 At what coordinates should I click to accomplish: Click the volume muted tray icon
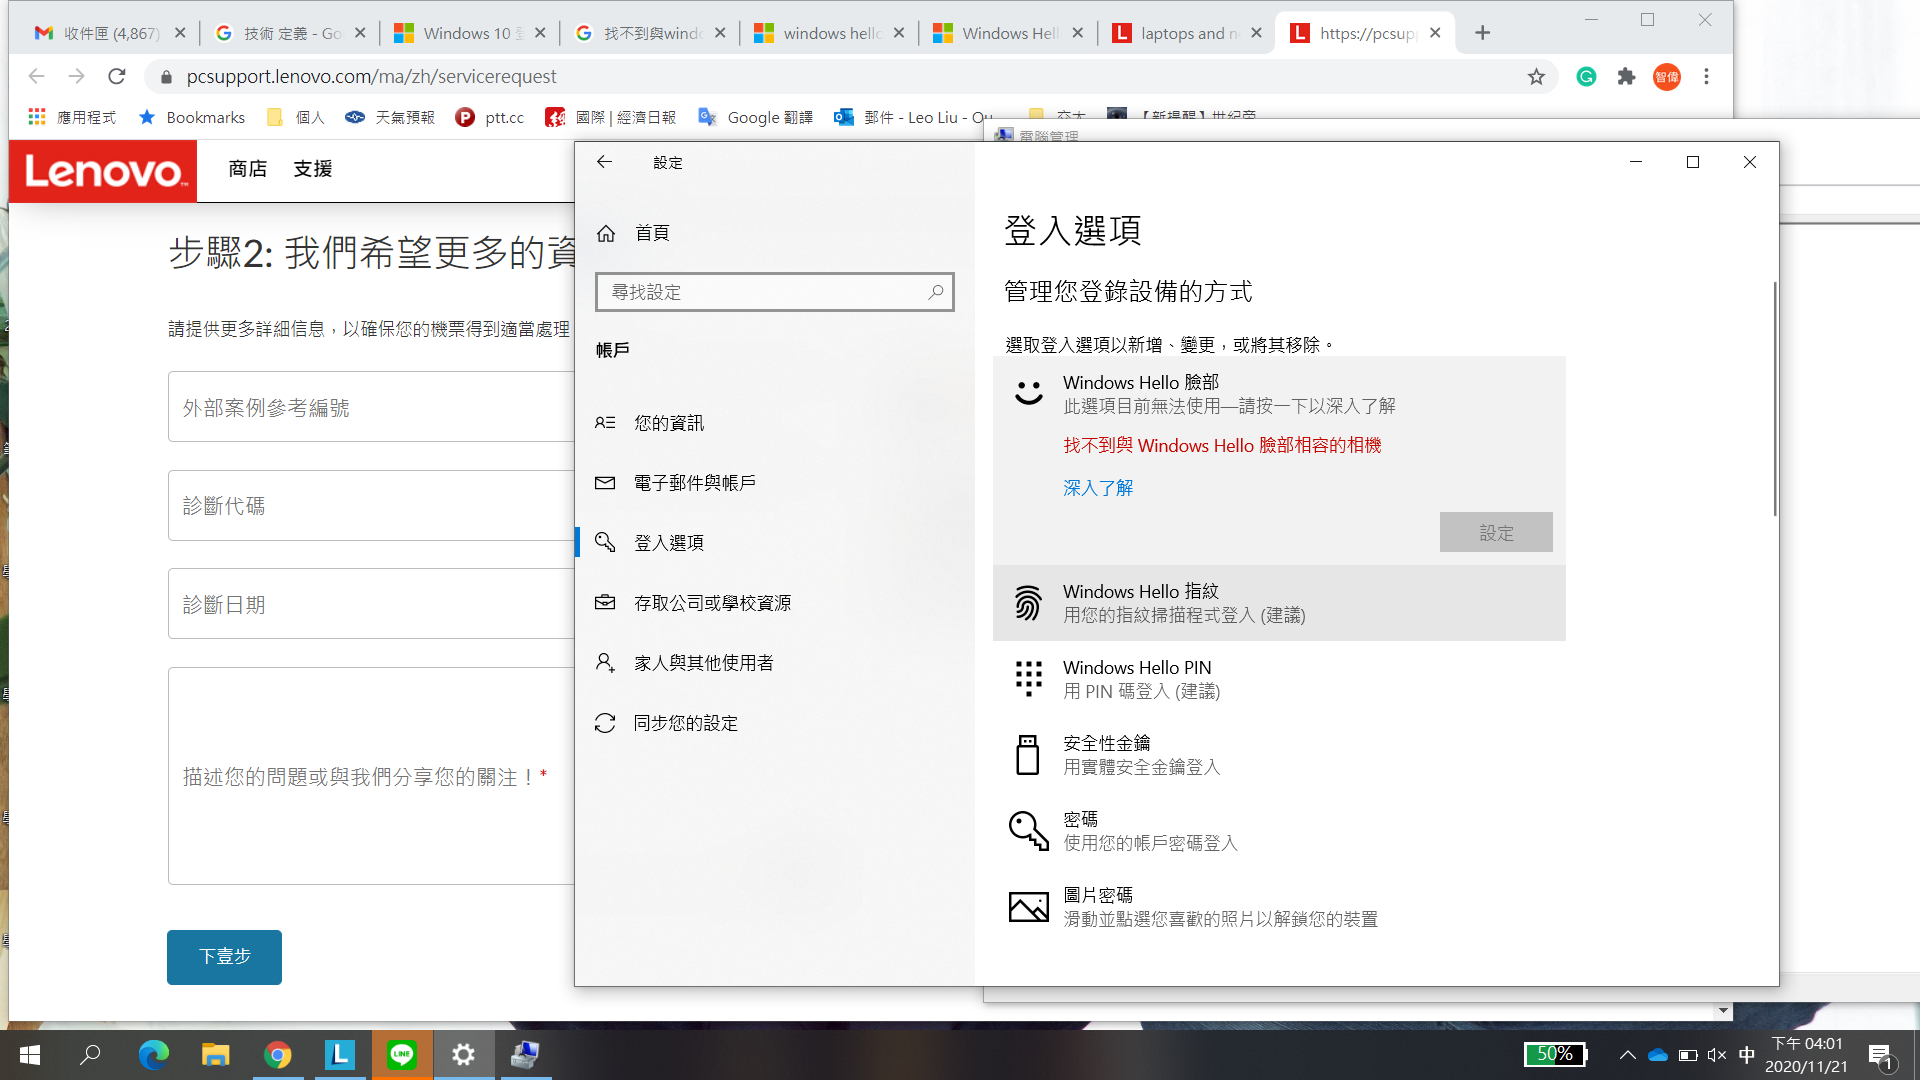pyautogui.click(x=1717, y=1055)
